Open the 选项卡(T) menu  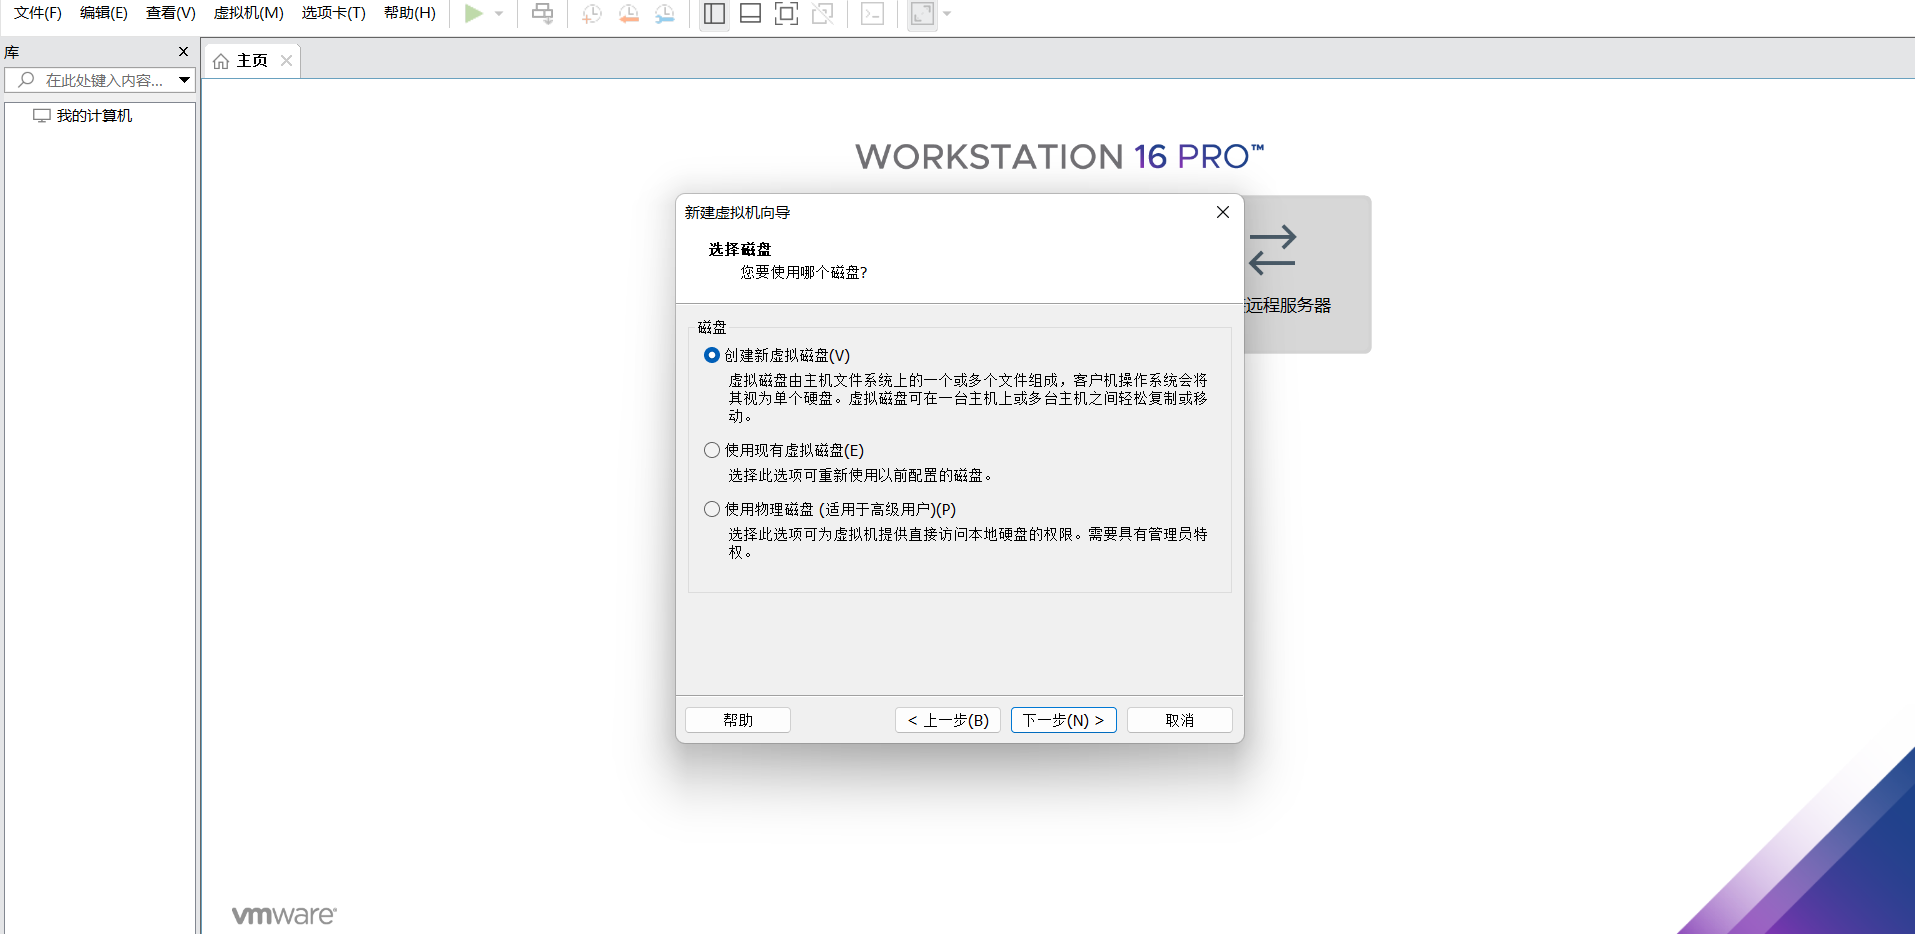(x=334, y=13)
